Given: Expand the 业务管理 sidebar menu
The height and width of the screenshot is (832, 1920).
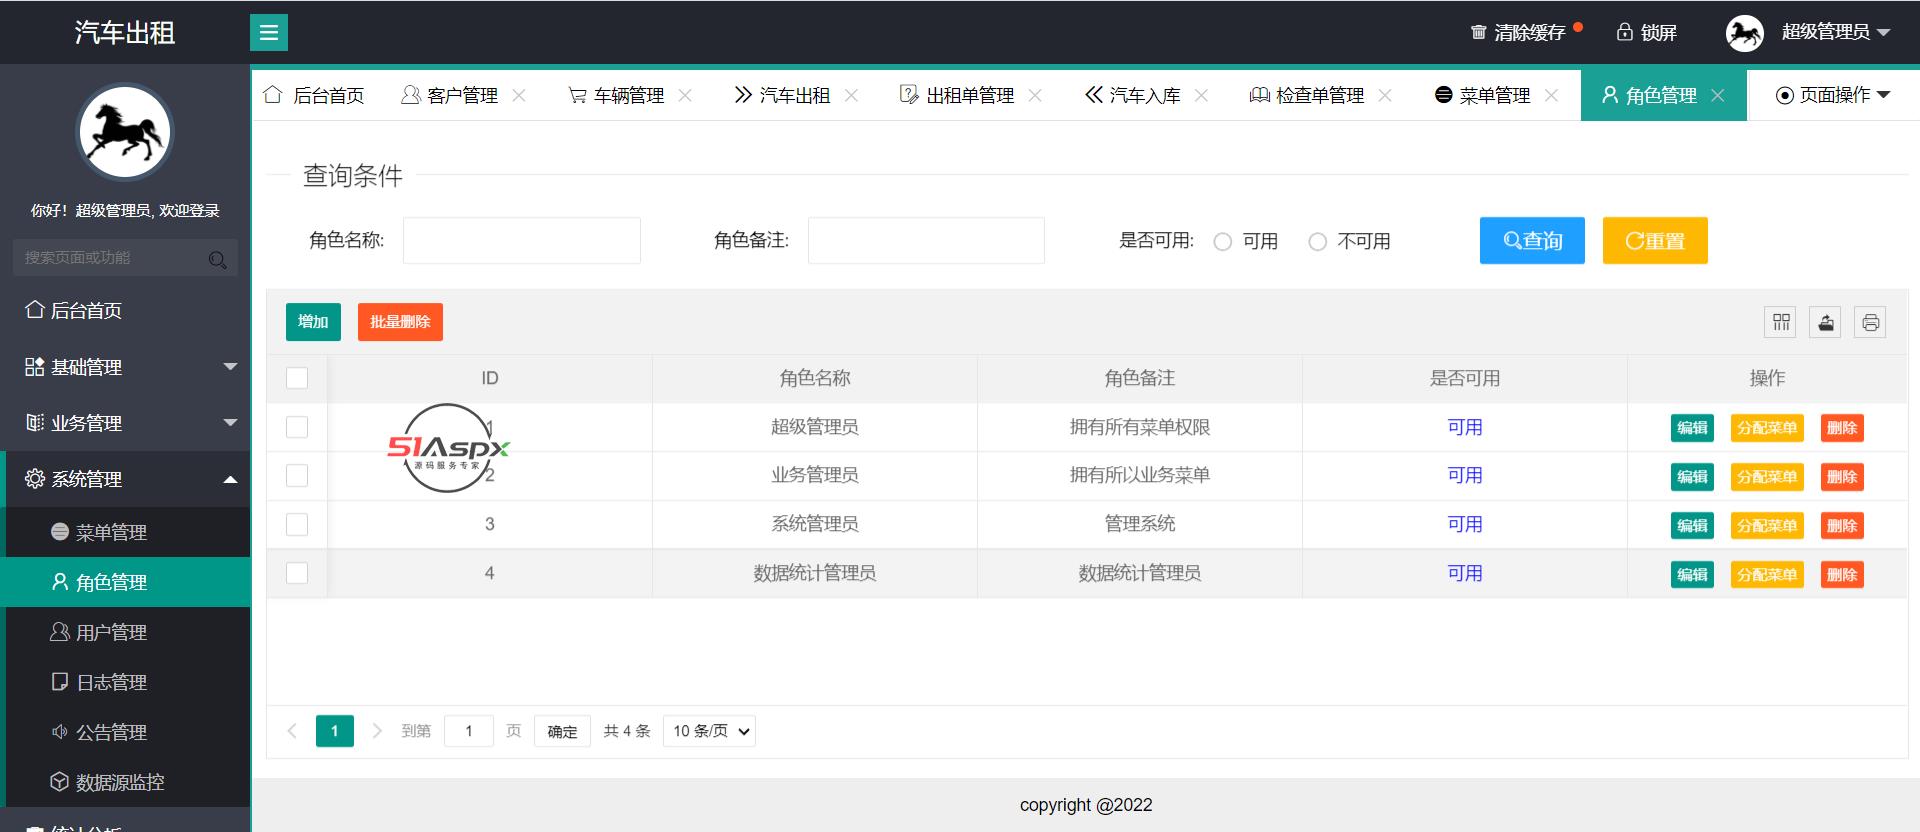Looking at the screenshot, I should (x=125, y=423).
